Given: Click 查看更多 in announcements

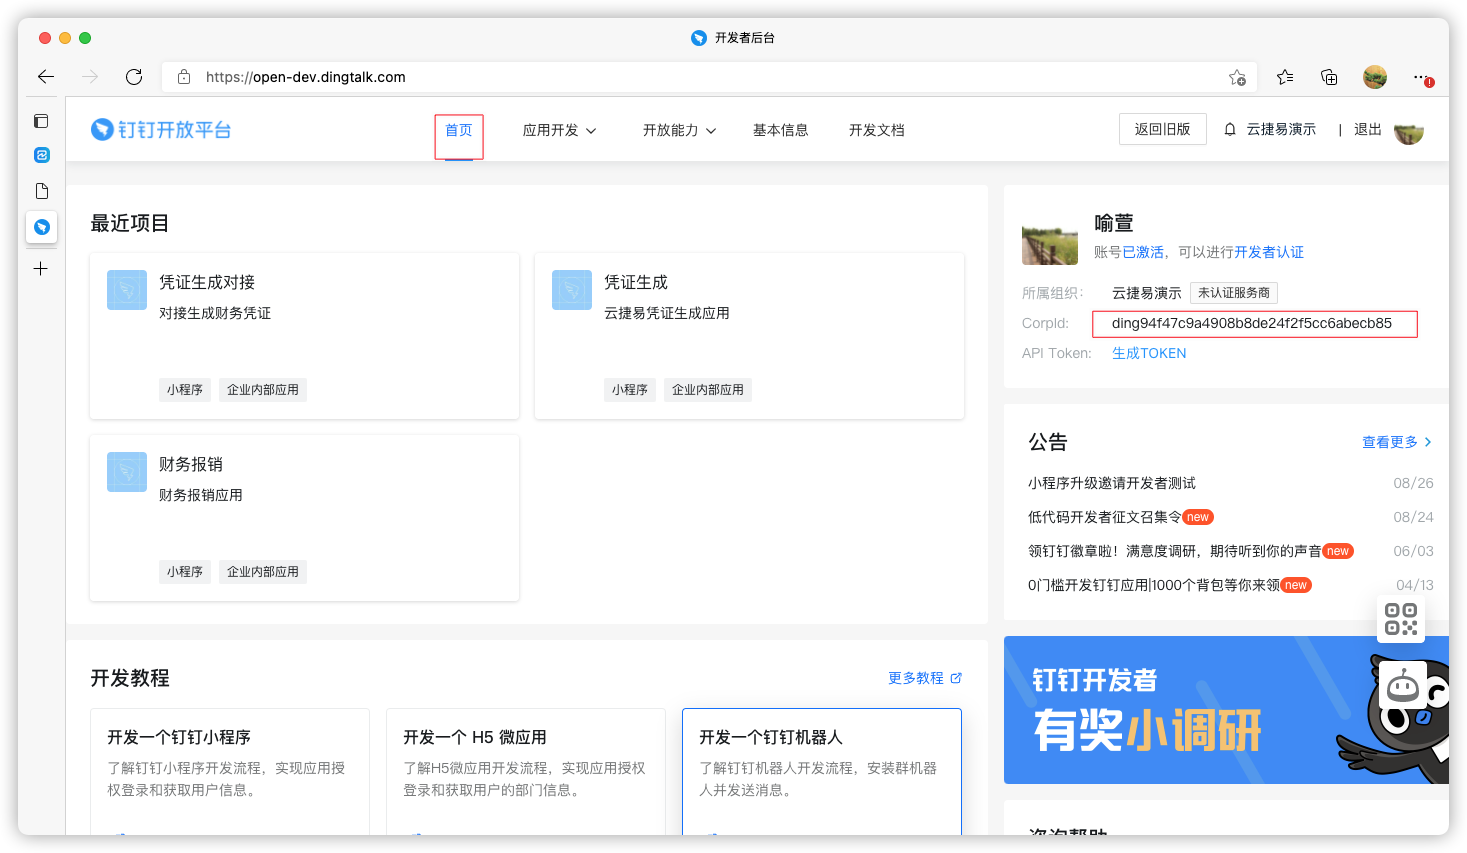Looking at the screenshot, I should pyautogui.click(x=1397, y=442).
